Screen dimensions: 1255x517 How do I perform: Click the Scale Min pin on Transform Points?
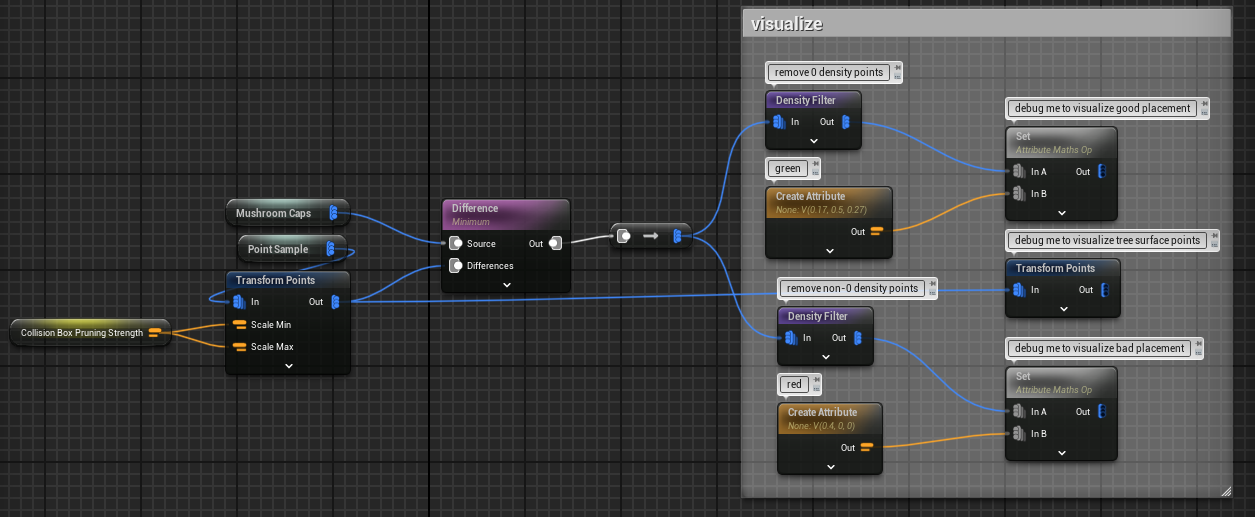click(239, 324)
